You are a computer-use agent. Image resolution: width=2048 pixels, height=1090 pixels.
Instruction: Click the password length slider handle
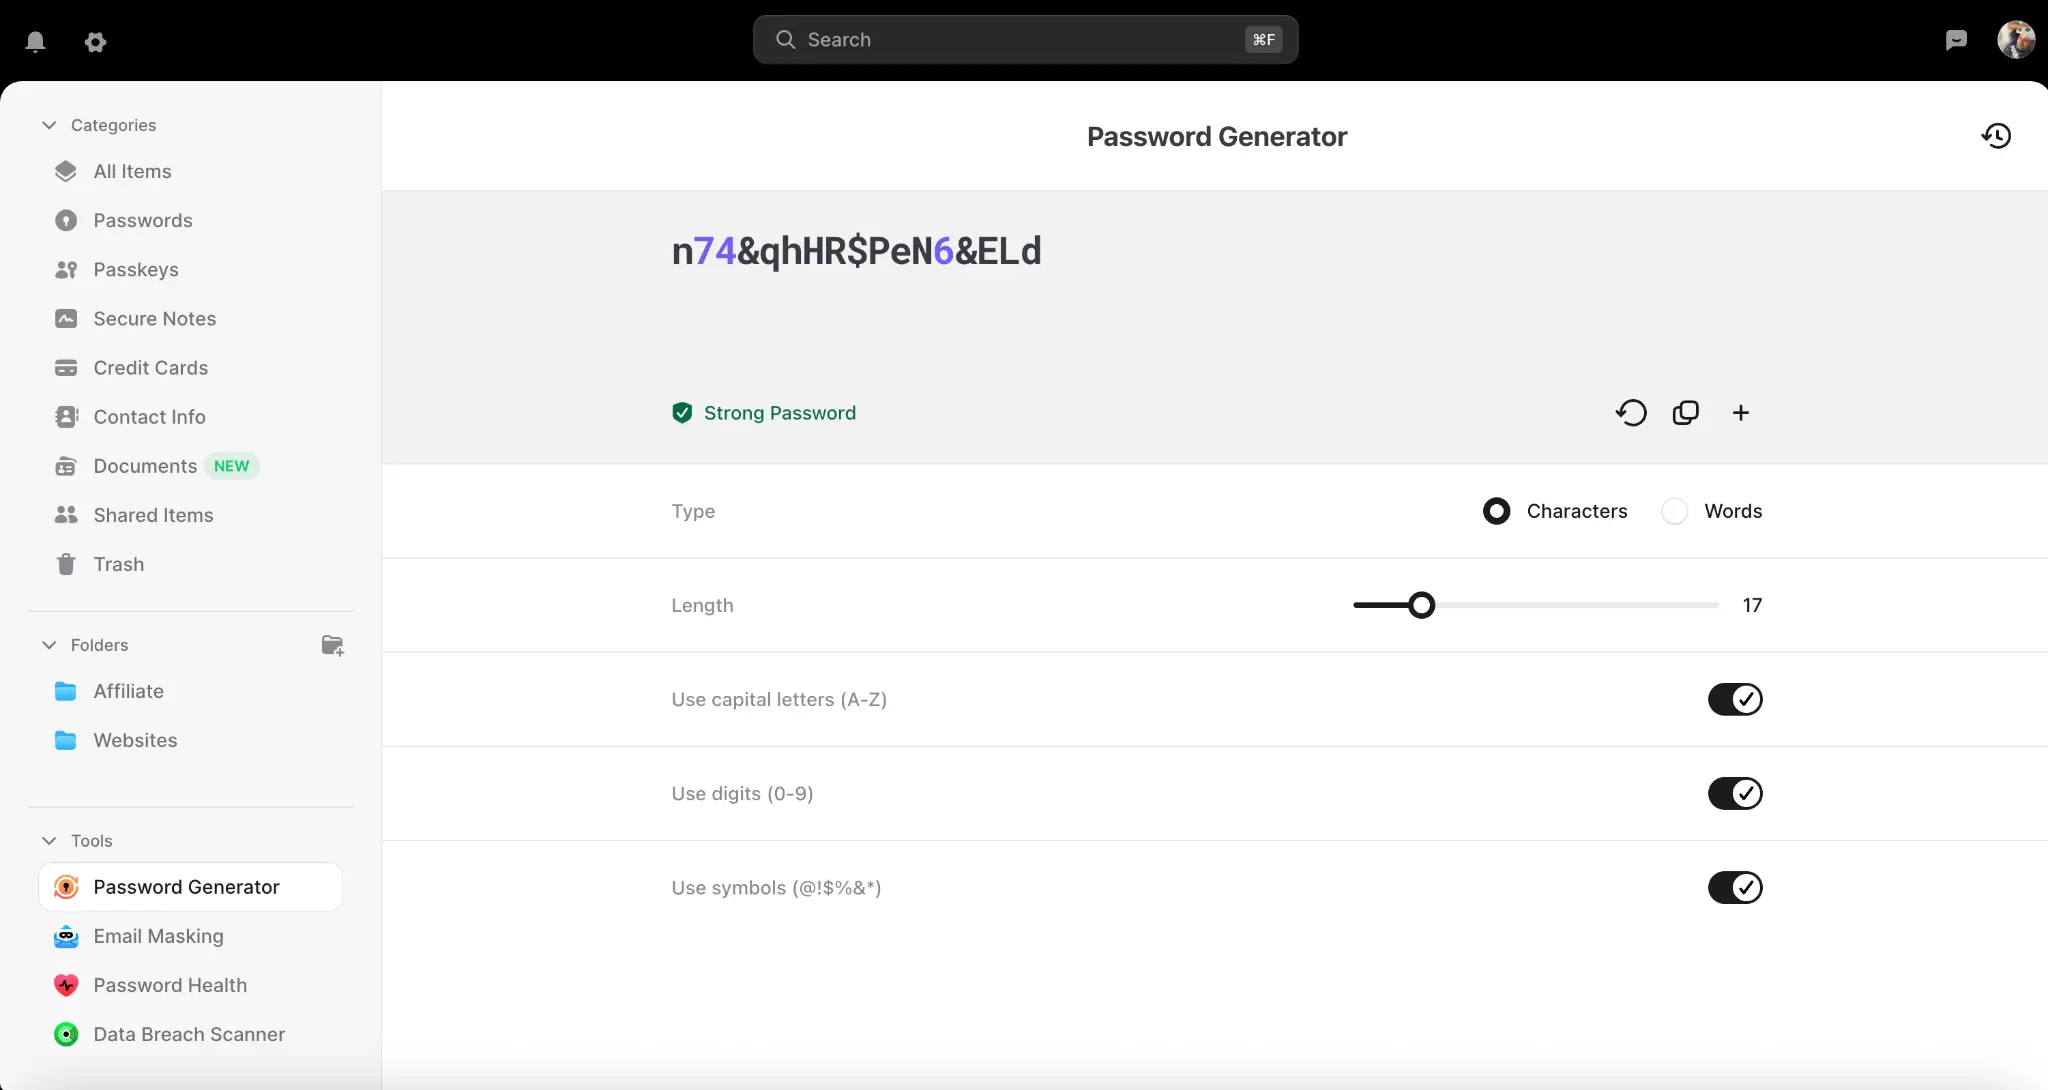1421,605
